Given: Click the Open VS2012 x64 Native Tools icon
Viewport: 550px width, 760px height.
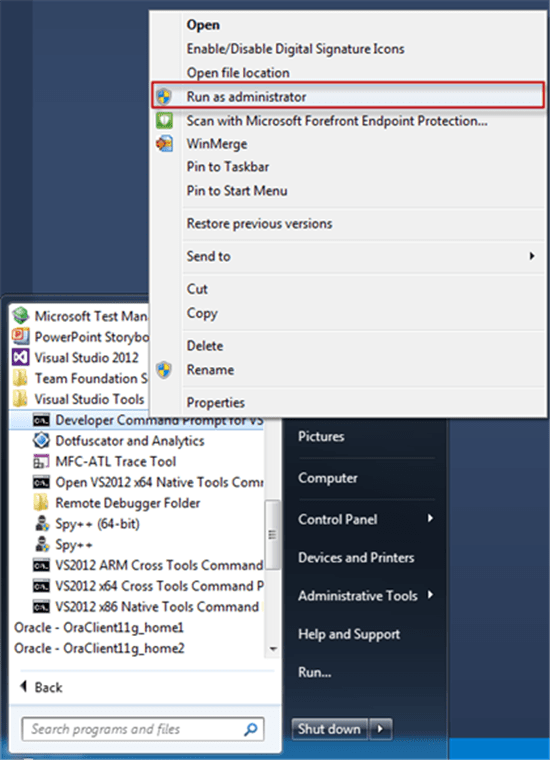Looking at the screenshot, I should pos(41,482).
